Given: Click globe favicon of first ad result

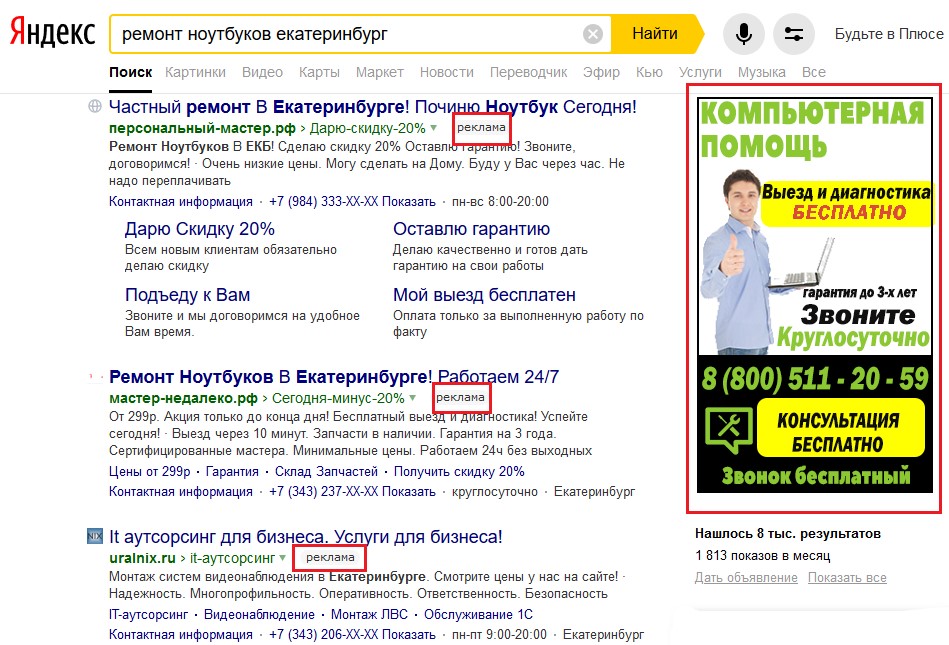Looking at the screenshot, I should click(95, 106).
